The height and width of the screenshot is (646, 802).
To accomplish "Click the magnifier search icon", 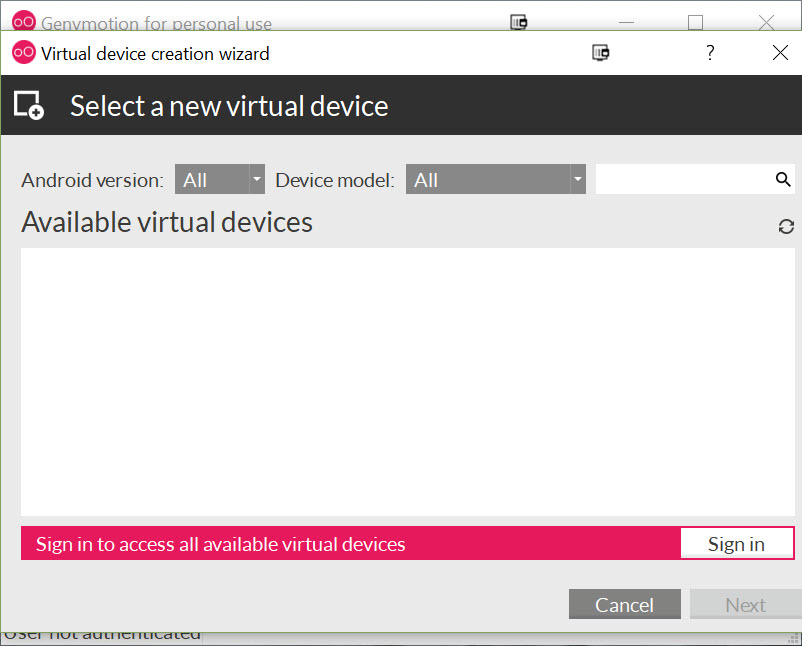I will (x=783, y=180).
